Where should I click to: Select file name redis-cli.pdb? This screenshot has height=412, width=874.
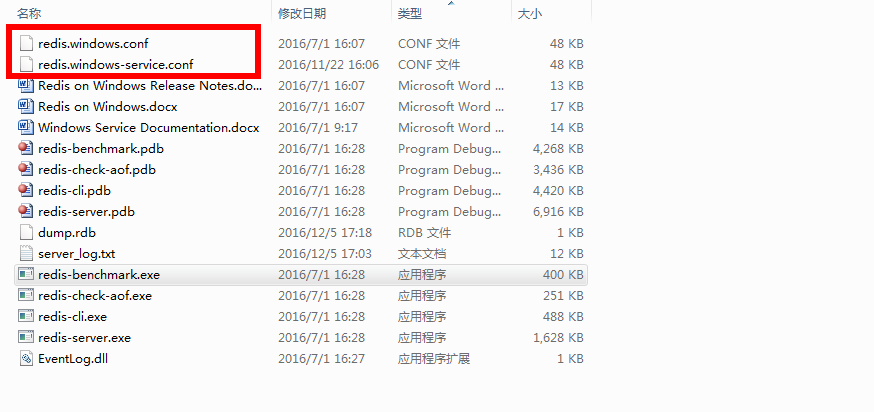coord(75,191)
